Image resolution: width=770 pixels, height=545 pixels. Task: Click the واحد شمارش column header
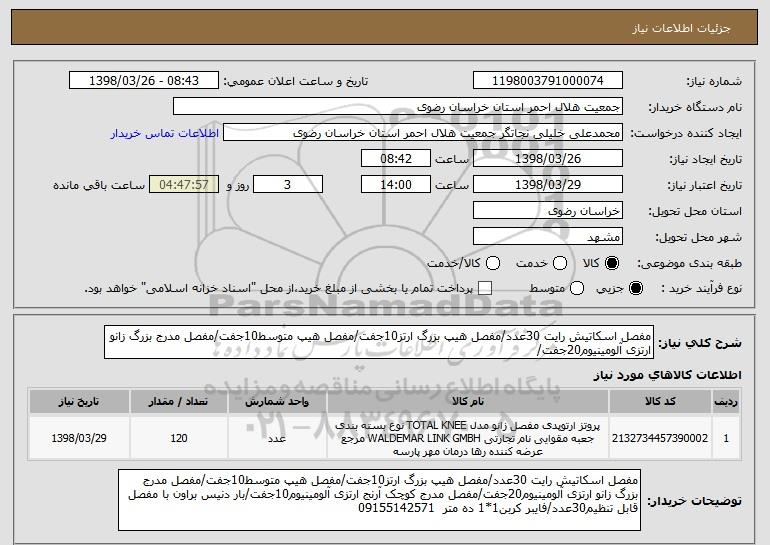tap(277, 402)
